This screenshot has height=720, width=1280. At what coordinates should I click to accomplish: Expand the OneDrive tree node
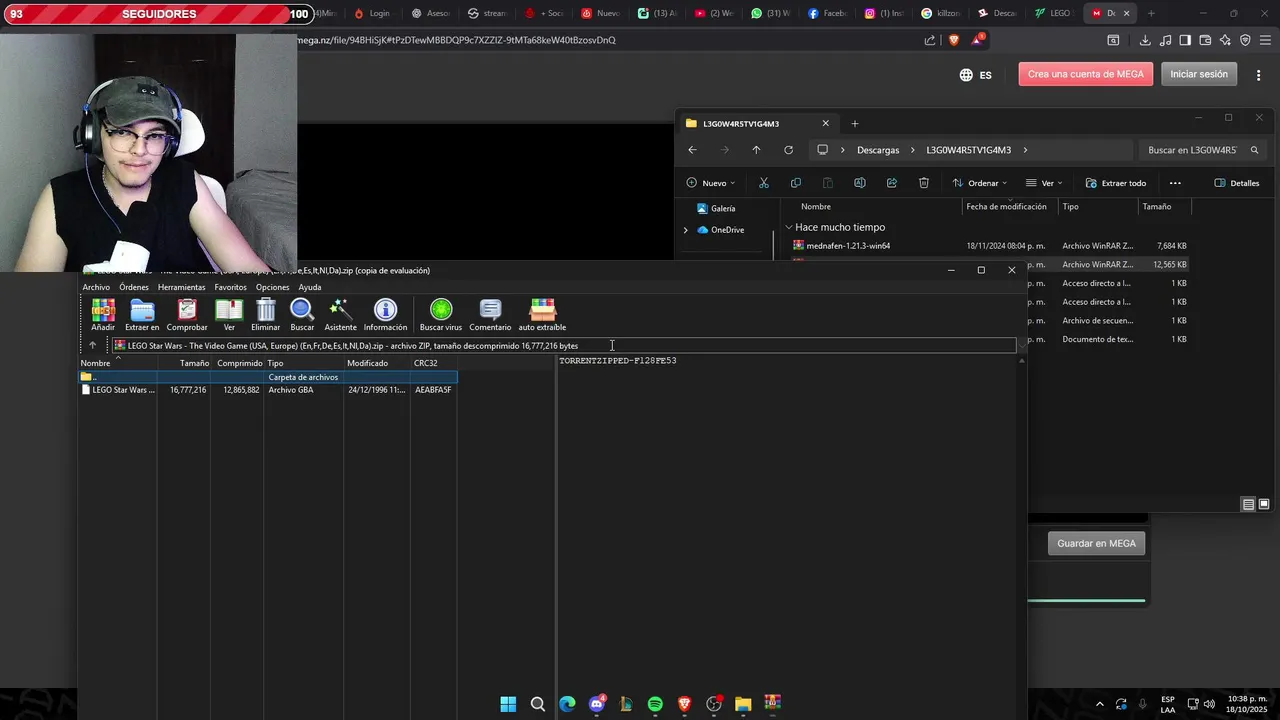[x=685, y=230]
